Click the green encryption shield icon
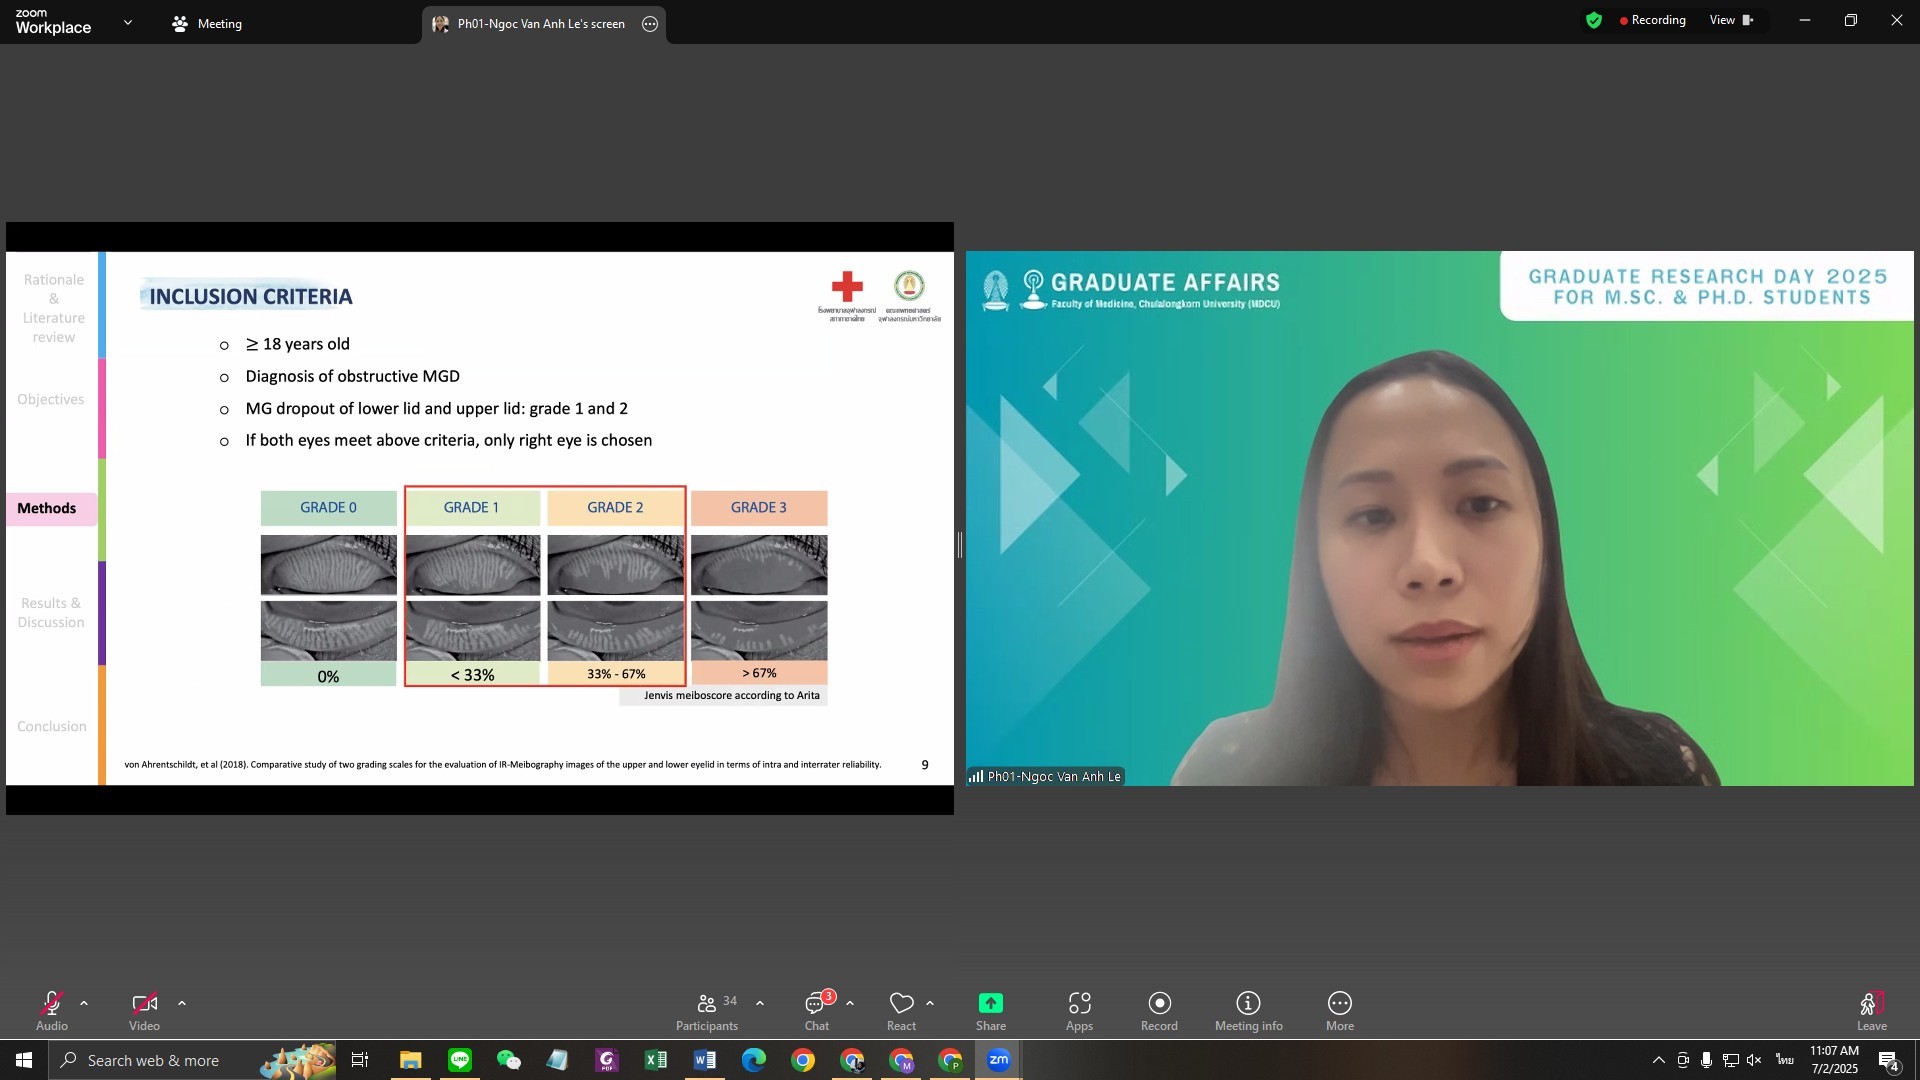The width and height of the screenshot is (1920, 1080). pyautogui.click(x=1594, y=20)
